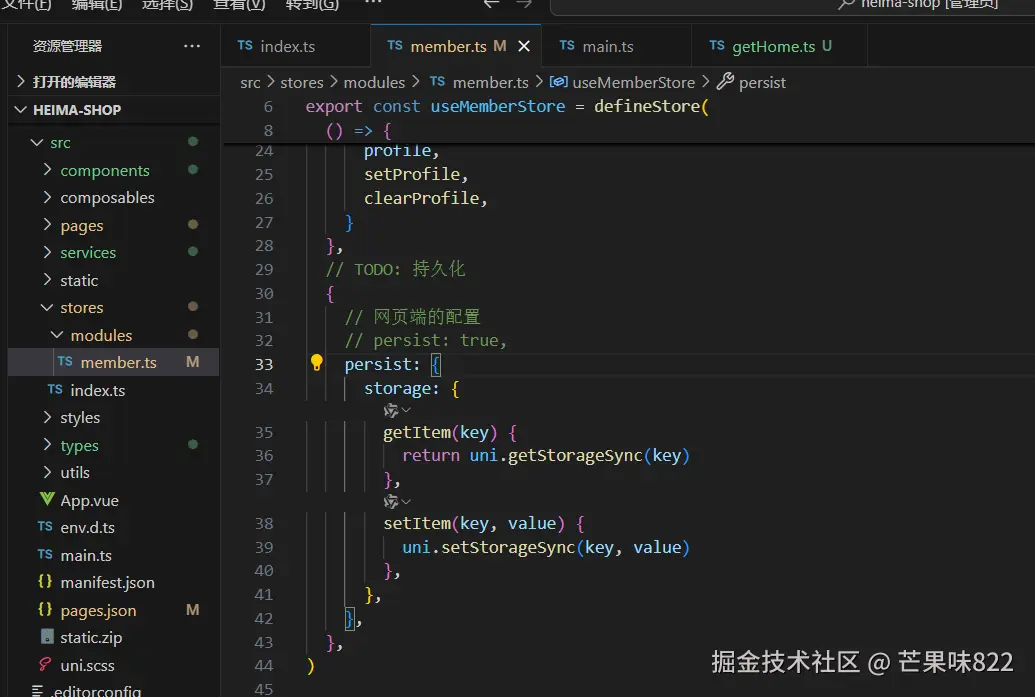
Task: Open member.ts in the file tree
Action: click(x=114, y=362)
